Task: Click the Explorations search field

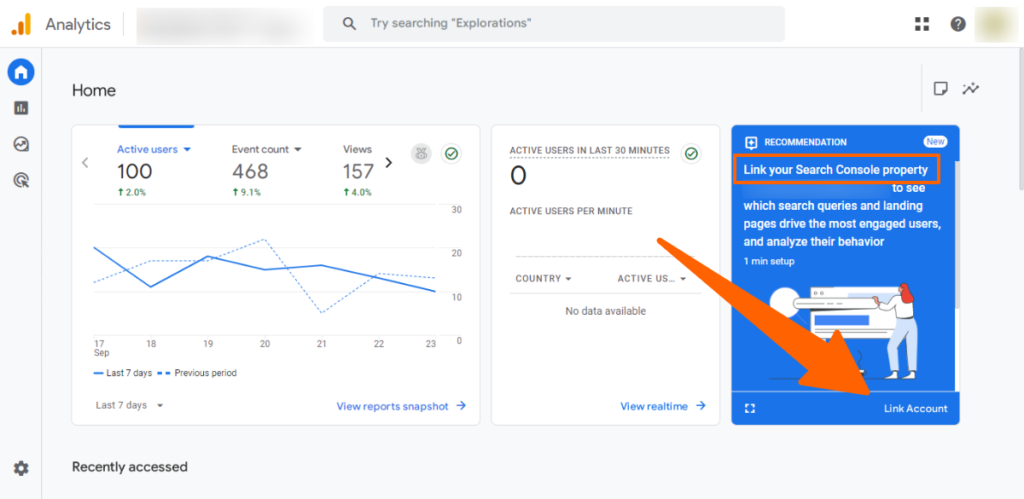Action: pos(553,23)
